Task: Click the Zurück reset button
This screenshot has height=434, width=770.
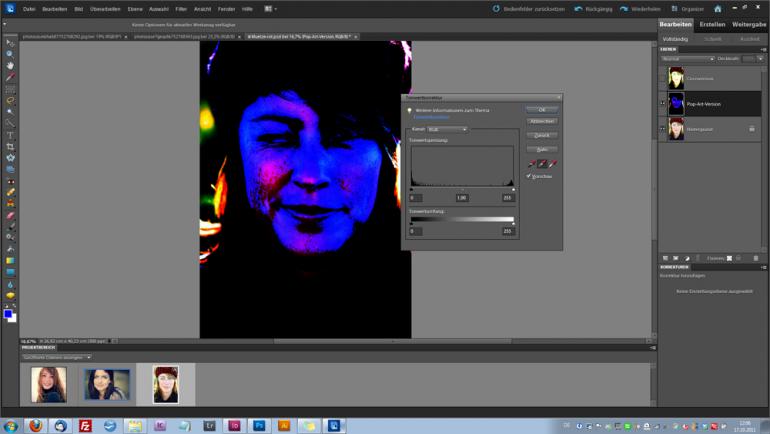Action: point(542,135)
